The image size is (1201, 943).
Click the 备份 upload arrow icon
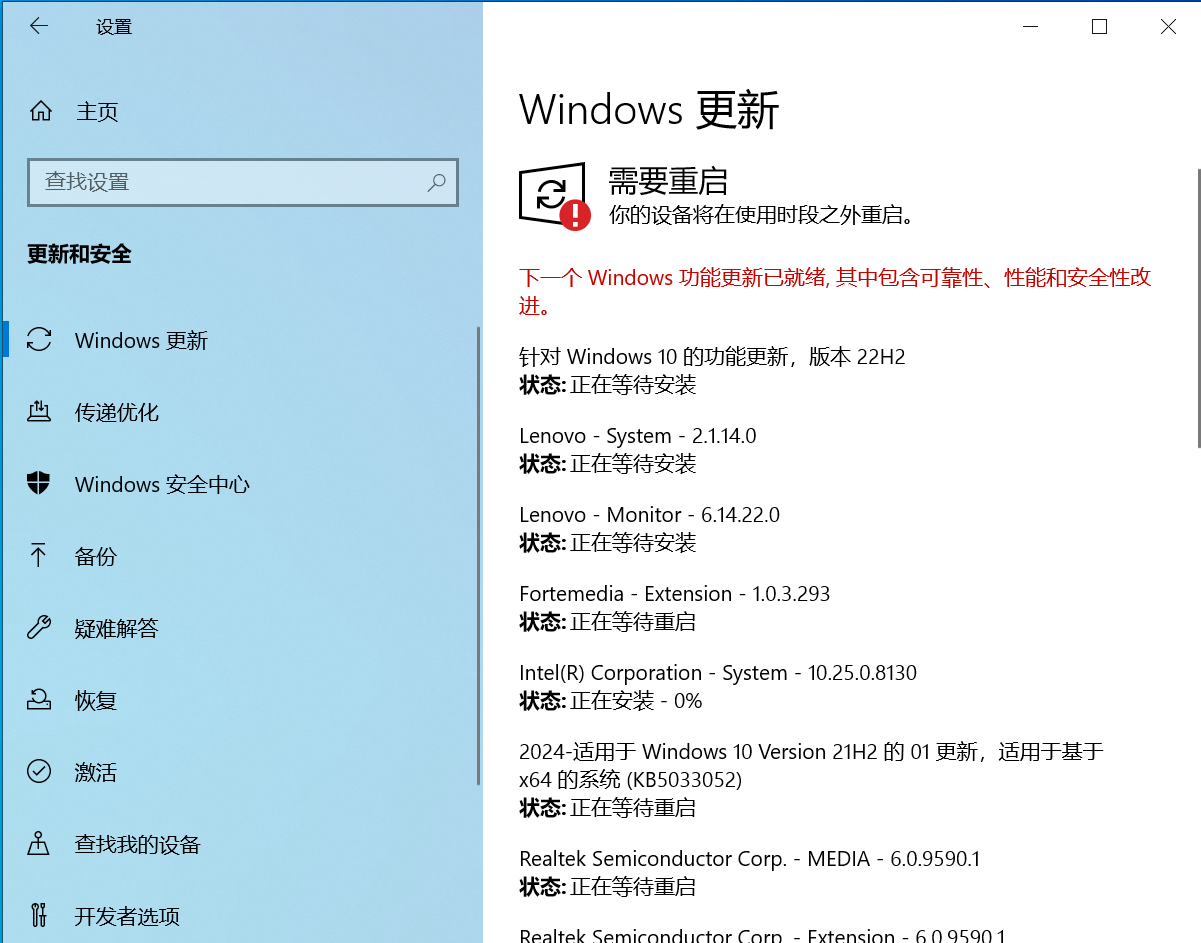click(x=39, y=556)
